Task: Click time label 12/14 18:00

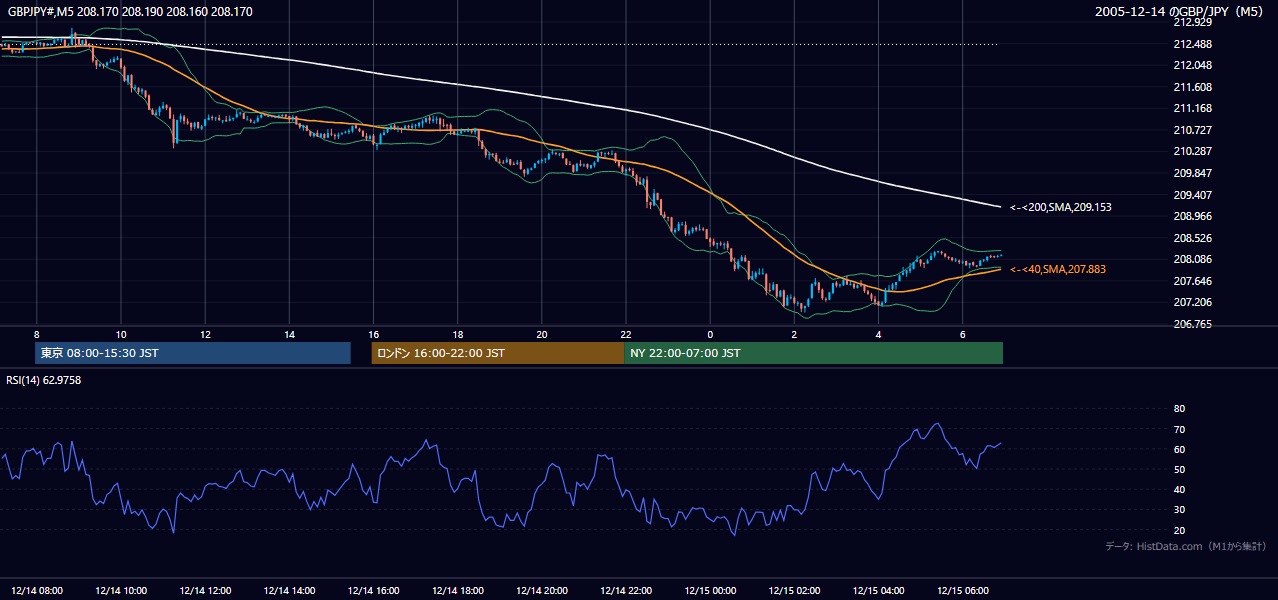Action: [x=458, y=591]
